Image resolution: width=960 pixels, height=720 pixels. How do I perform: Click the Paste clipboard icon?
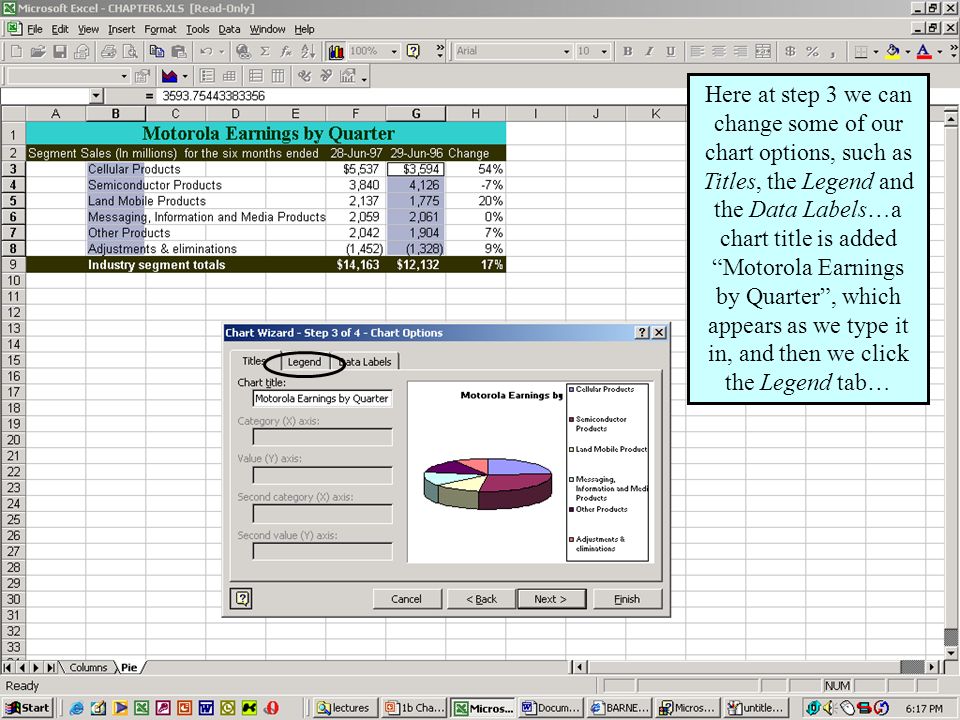(x=179, y=51)
